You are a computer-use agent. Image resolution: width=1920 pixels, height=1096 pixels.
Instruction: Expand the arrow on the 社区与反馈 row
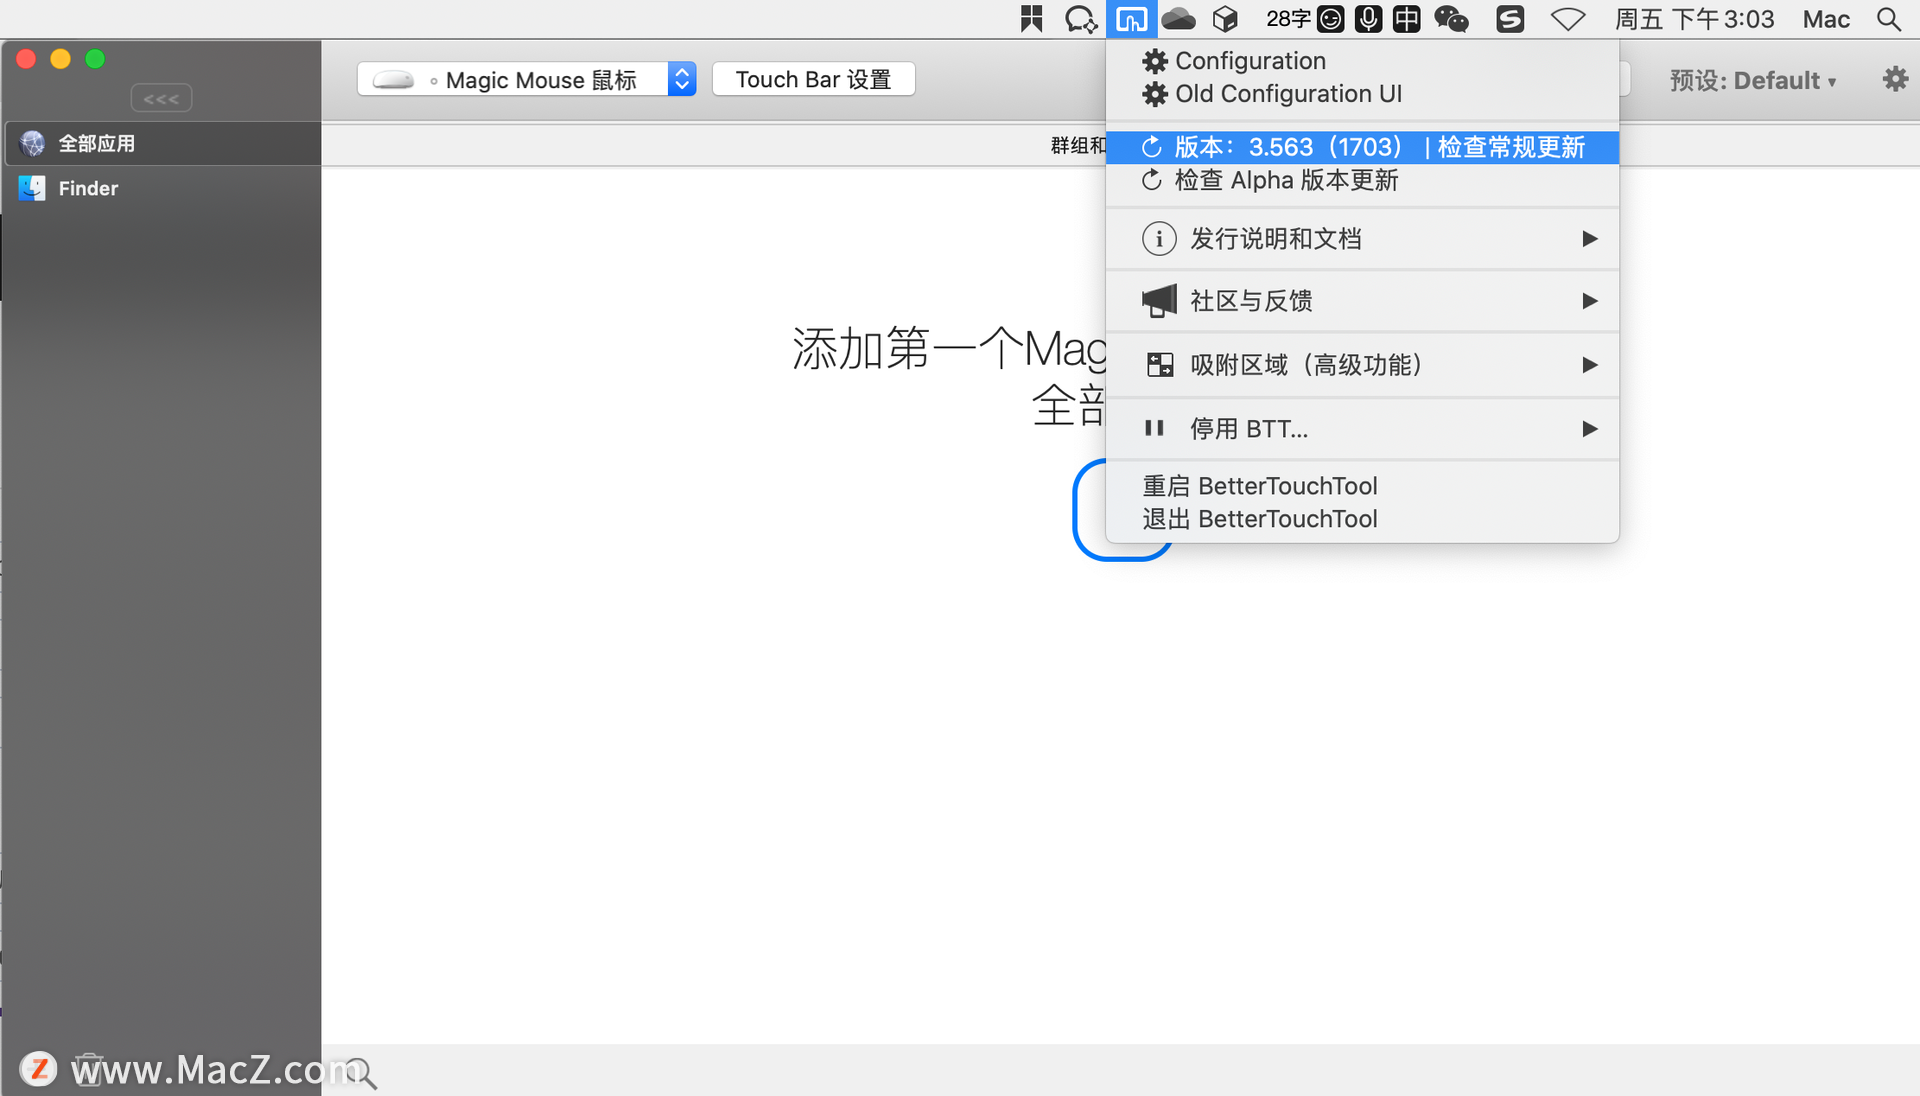[1589, 301]
